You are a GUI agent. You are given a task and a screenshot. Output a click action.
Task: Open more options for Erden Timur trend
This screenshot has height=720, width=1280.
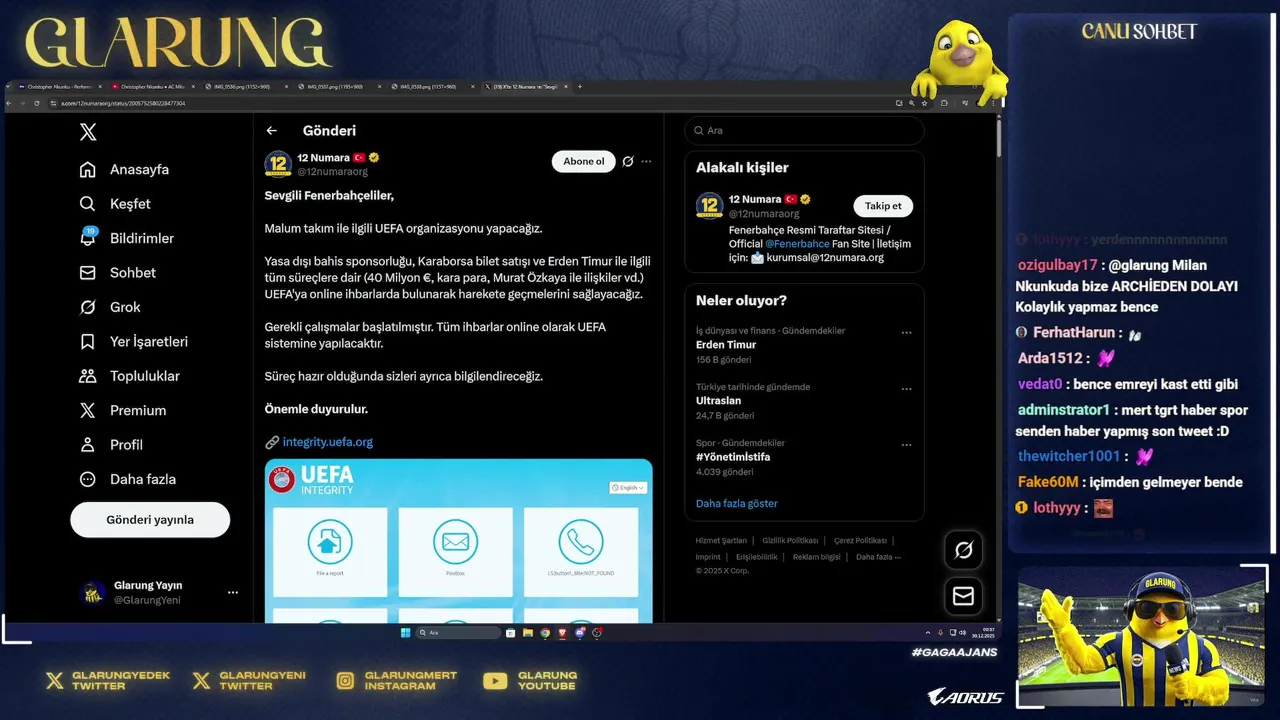(x=906, y=333)
